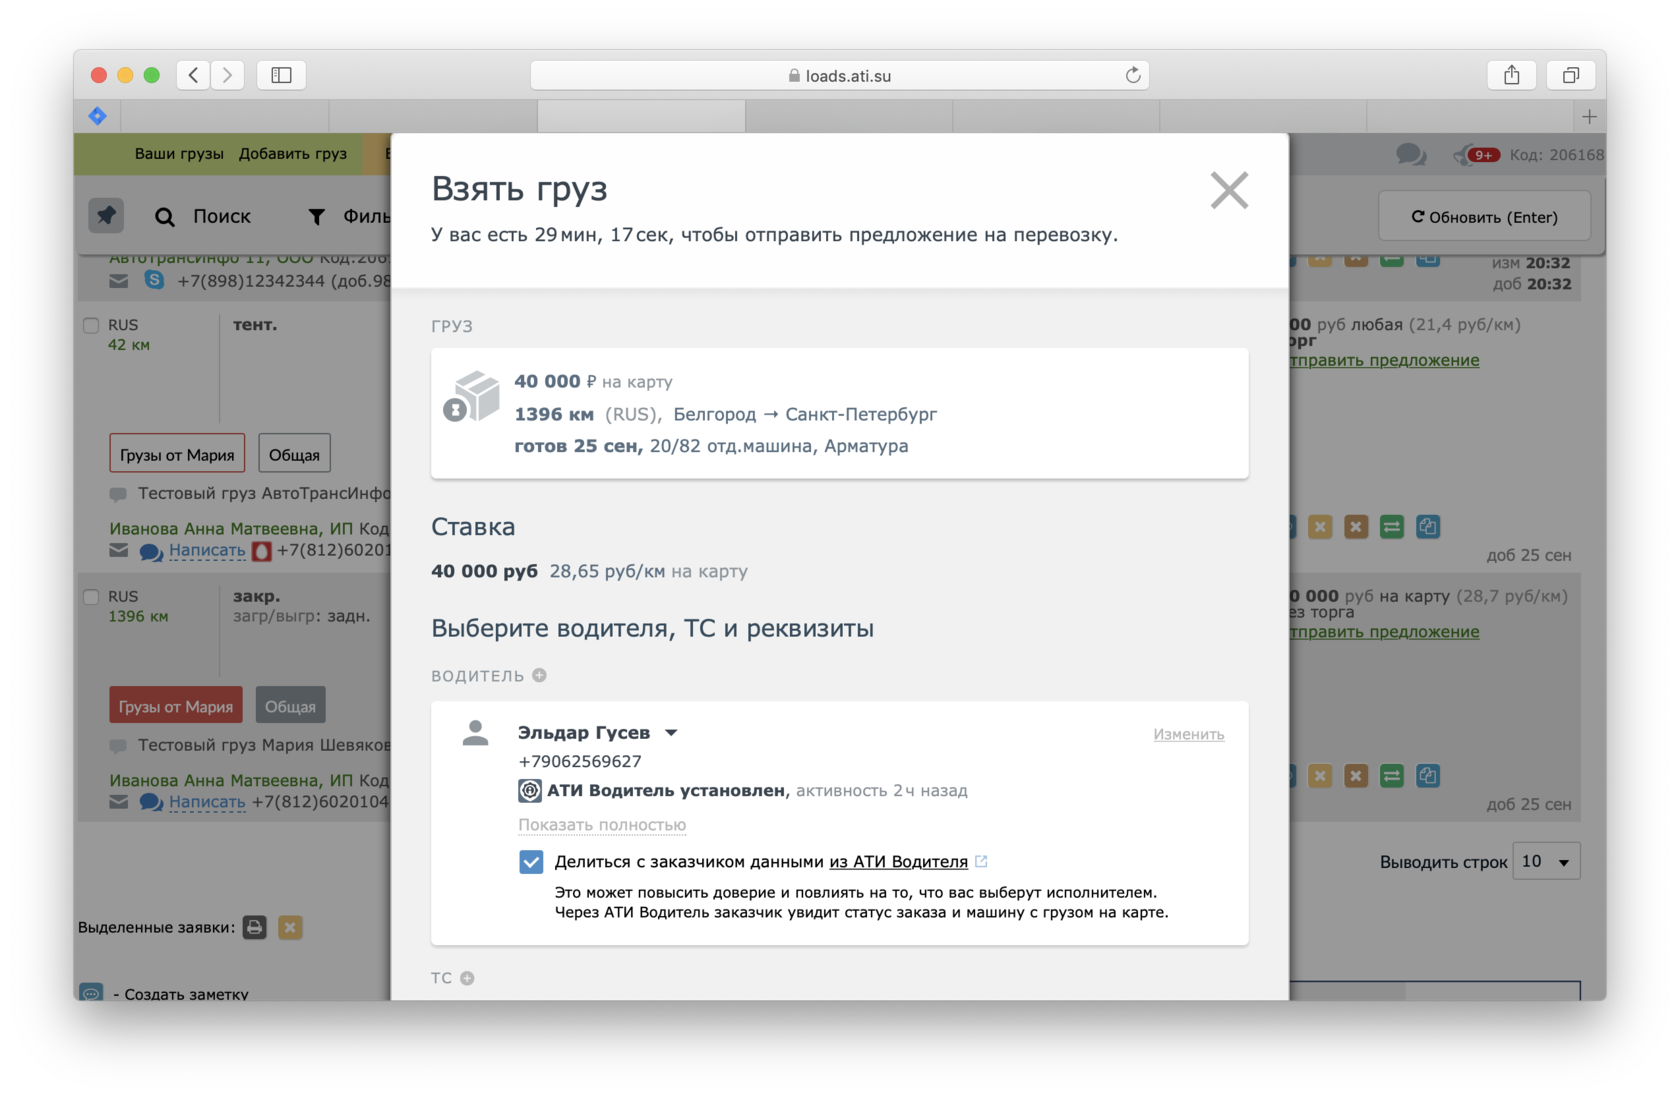The height and width of the screenshot is (1098, 1680).
Task: Open Выводить строк 10 dropdown
Action: pos(1546,861)
